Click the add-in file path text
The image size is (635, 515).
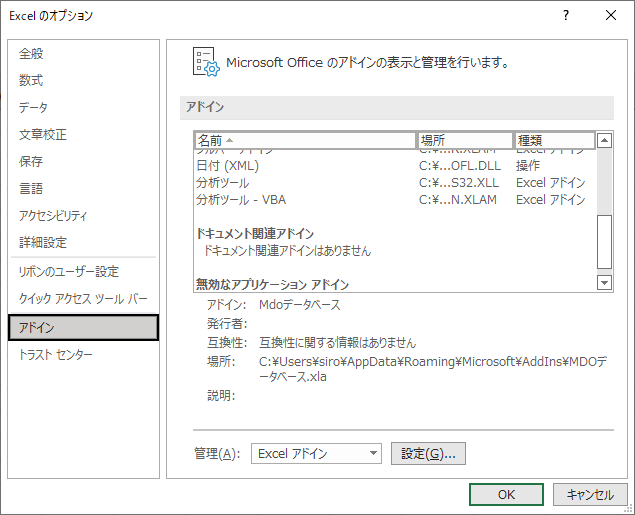pos(433,369)
